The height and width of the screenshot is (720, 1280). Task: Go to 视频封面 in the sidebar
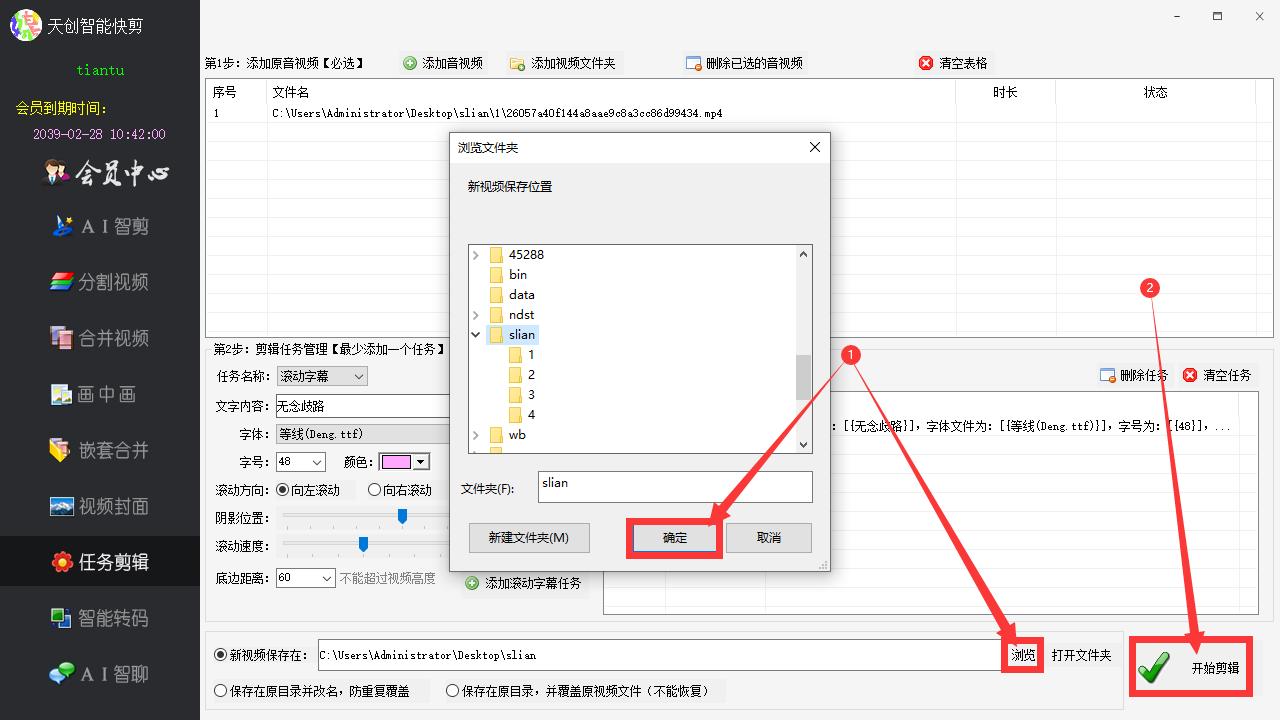coord(100,506)
